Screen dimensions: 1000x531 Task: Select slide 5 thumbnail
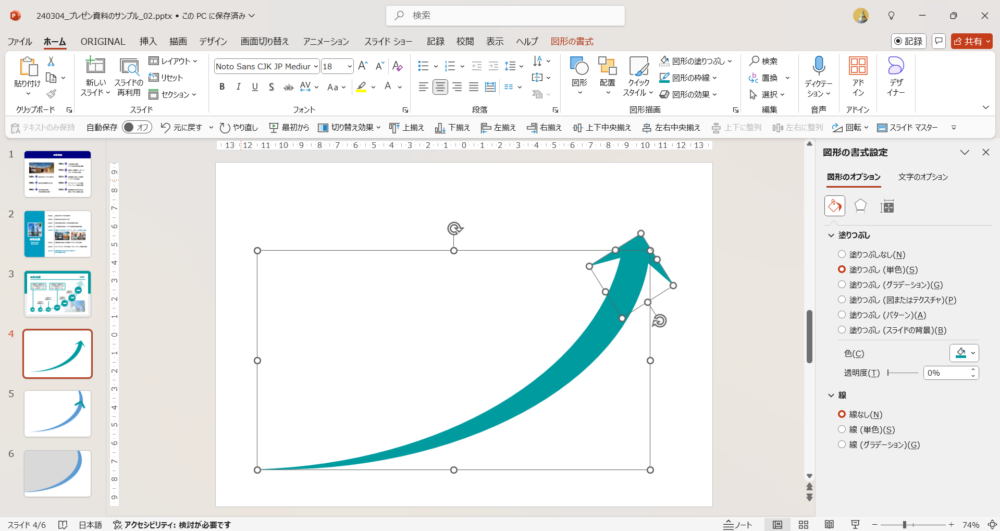(57, 413)
